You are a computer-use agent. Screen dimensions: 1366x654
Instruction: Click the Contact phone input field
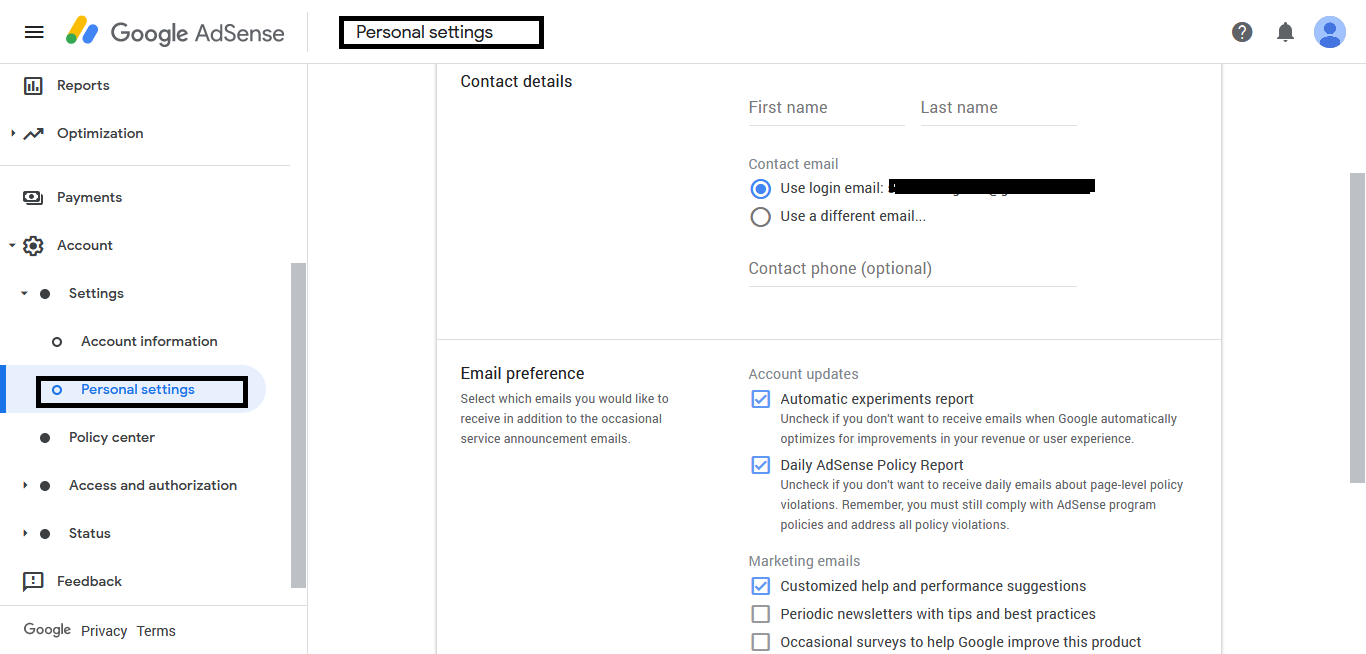click(x=911, y=269)
